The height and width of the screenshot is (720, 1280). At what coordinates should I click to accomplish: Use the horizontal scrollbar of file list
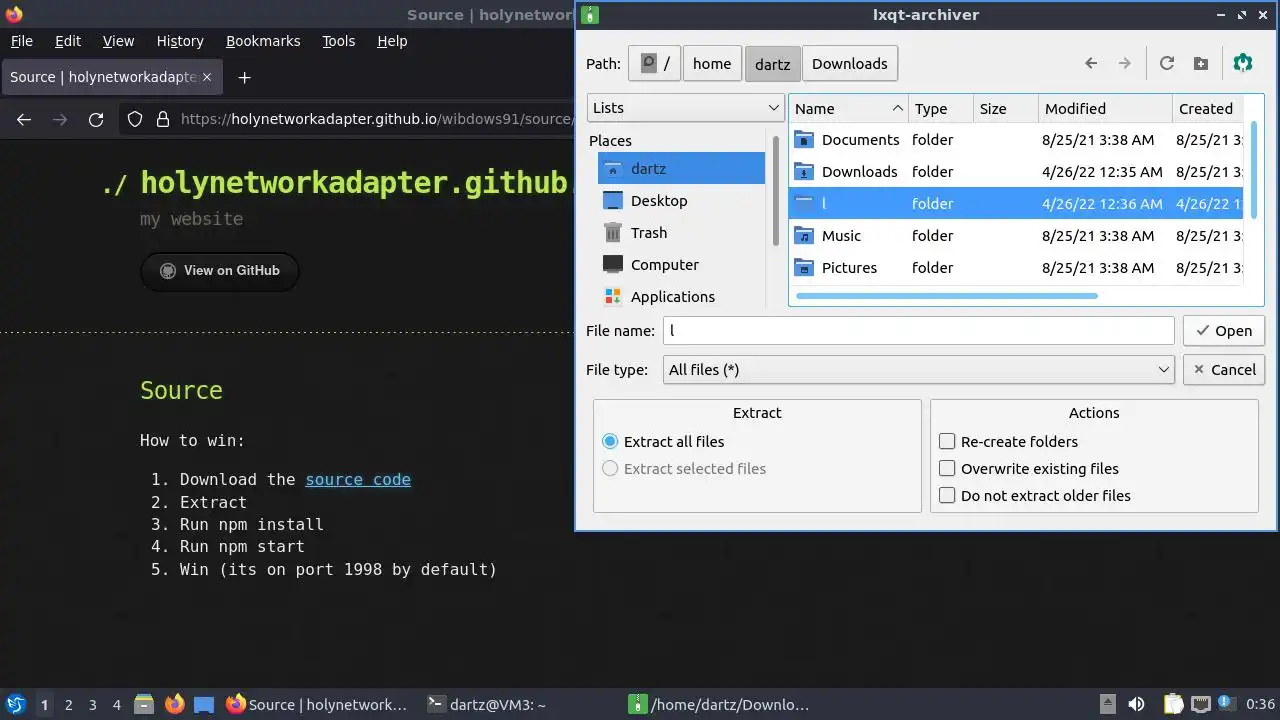(947, 296)
